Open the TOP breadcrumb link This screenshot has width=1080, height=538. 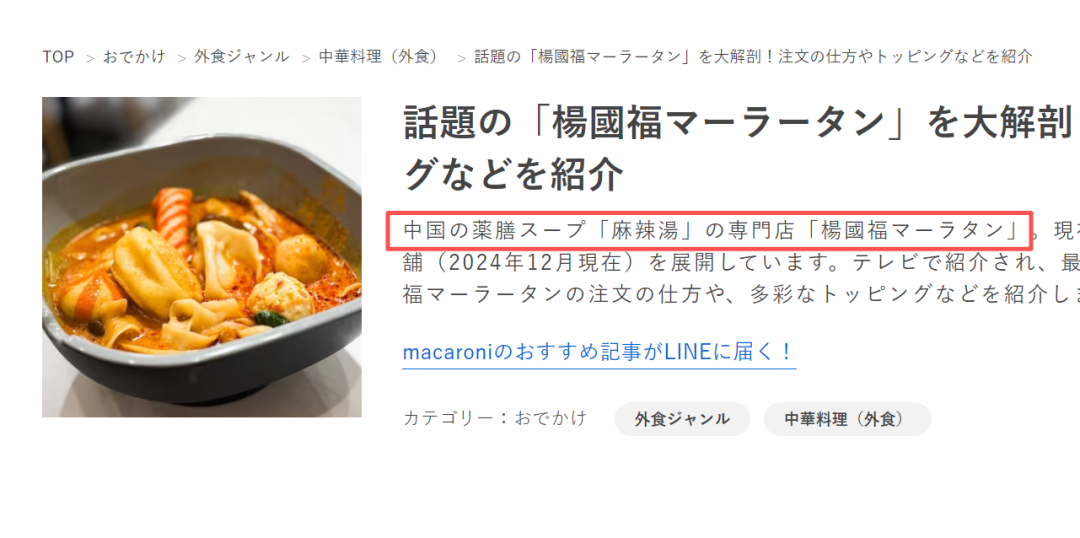point(58,56)
